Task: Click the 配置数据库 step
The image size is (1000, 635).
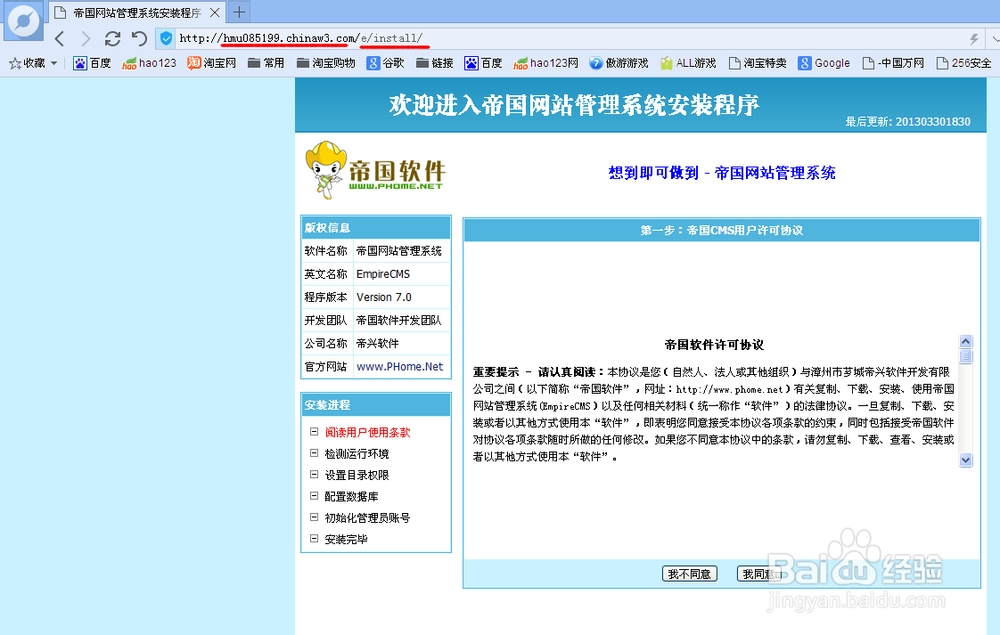Action: (351, 497)
